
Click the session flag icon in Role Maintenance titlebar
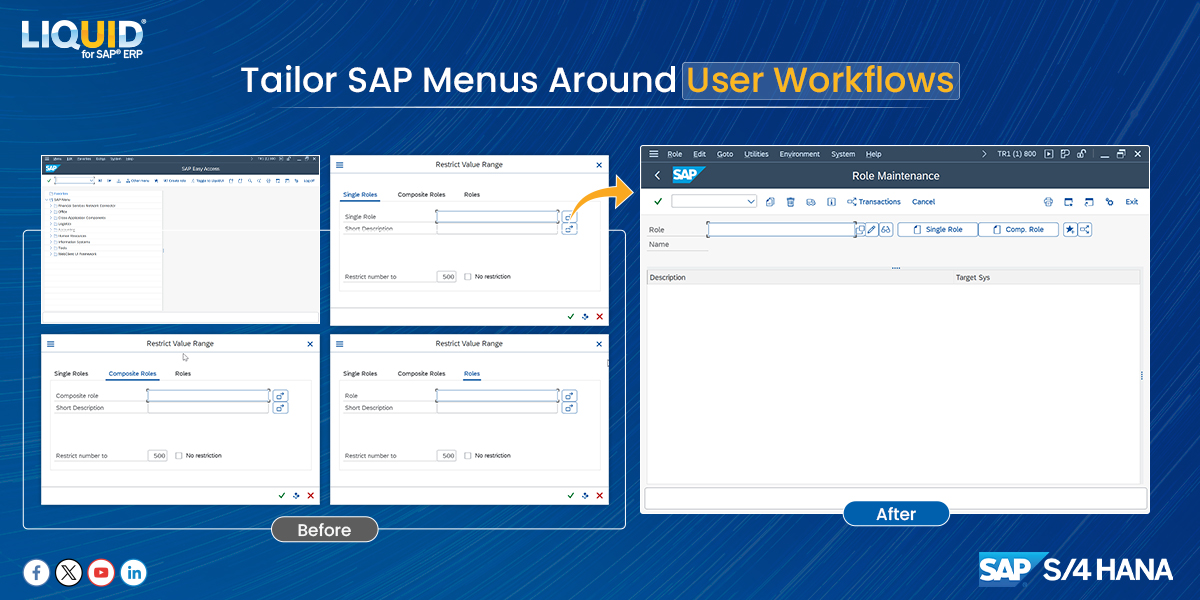tap(1066, 154)
